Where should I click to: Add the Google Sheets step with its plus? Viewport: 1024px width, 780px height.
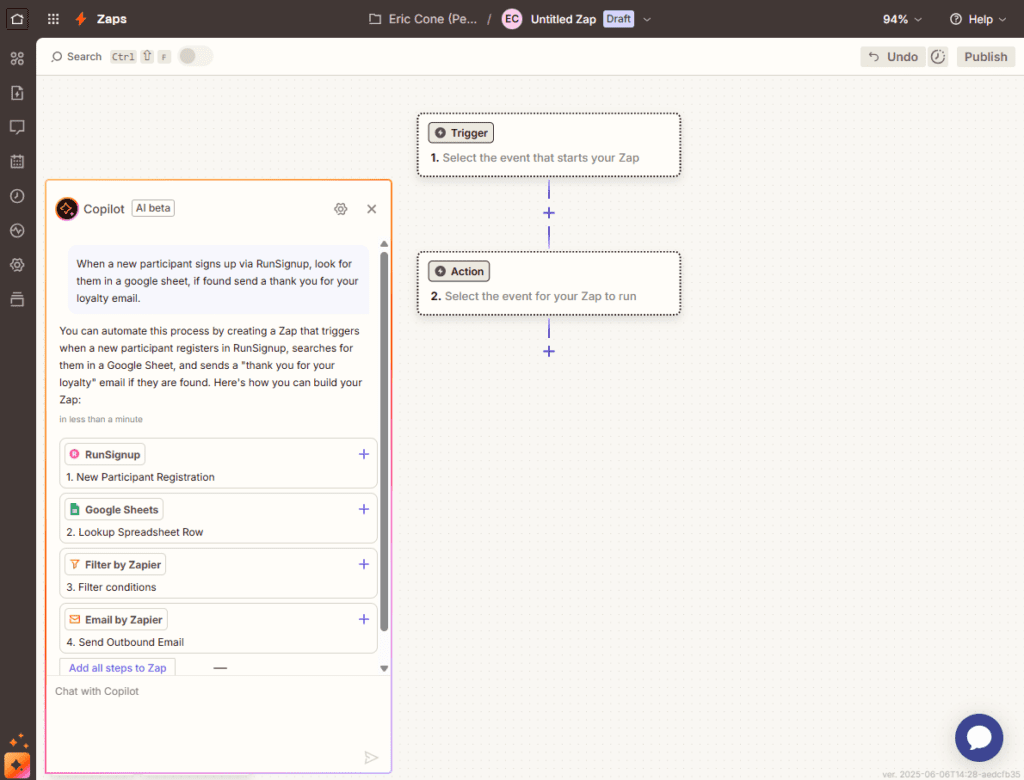364,509
